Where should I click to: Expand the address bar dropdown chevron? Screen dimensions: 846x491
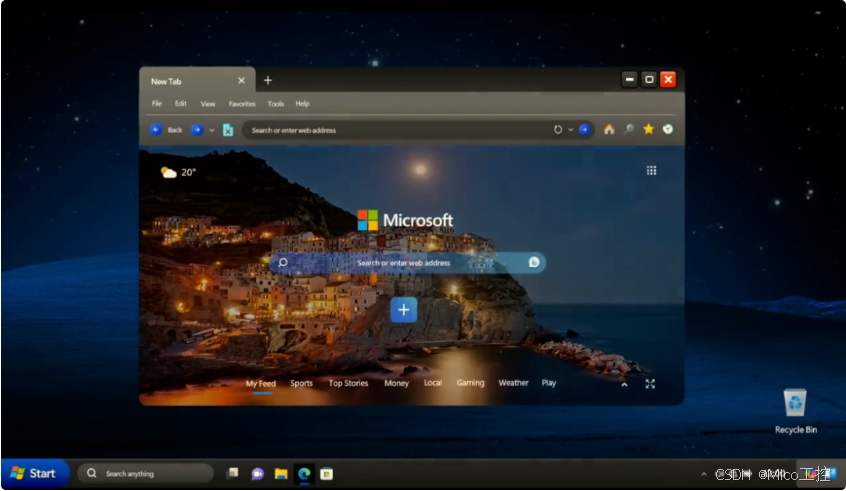point(570,130)
